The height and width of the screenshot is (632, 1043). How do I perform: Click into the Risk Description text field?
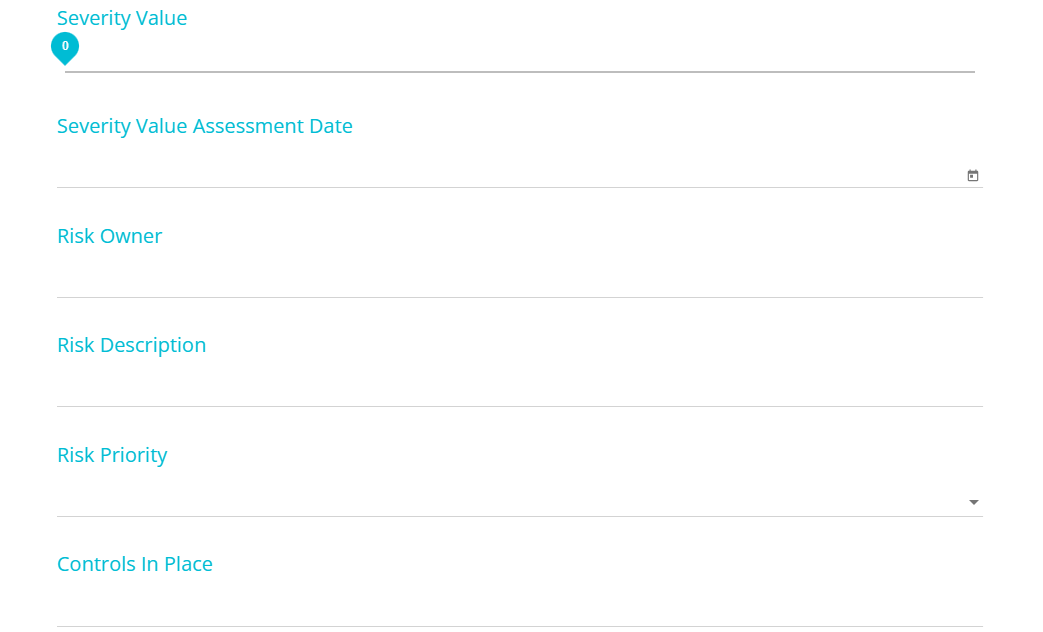coord(520,393)
